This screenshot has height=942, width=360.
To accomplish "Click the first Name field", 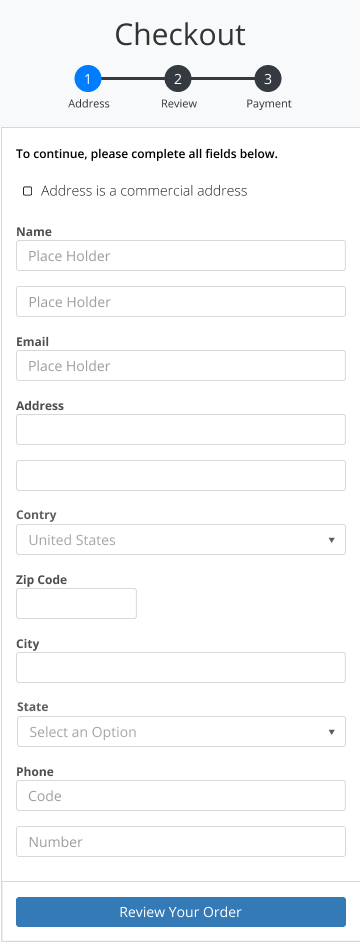I will click(181, 256).
